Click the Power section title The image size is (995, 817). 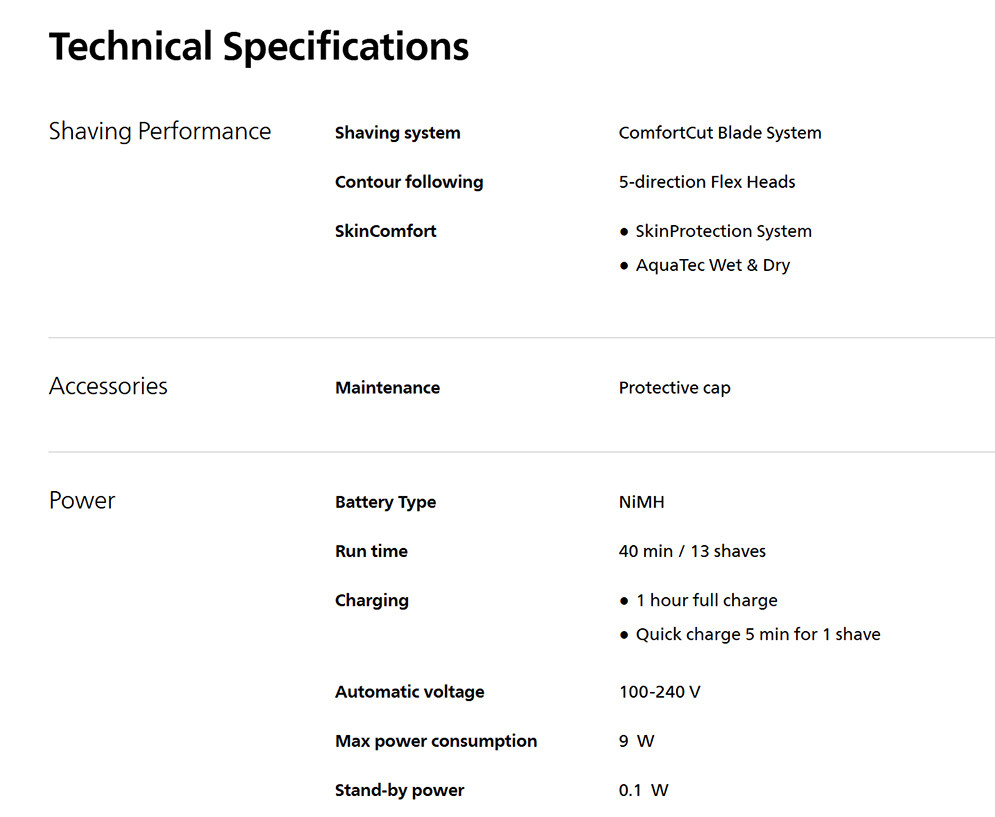(x=82, y=500)
